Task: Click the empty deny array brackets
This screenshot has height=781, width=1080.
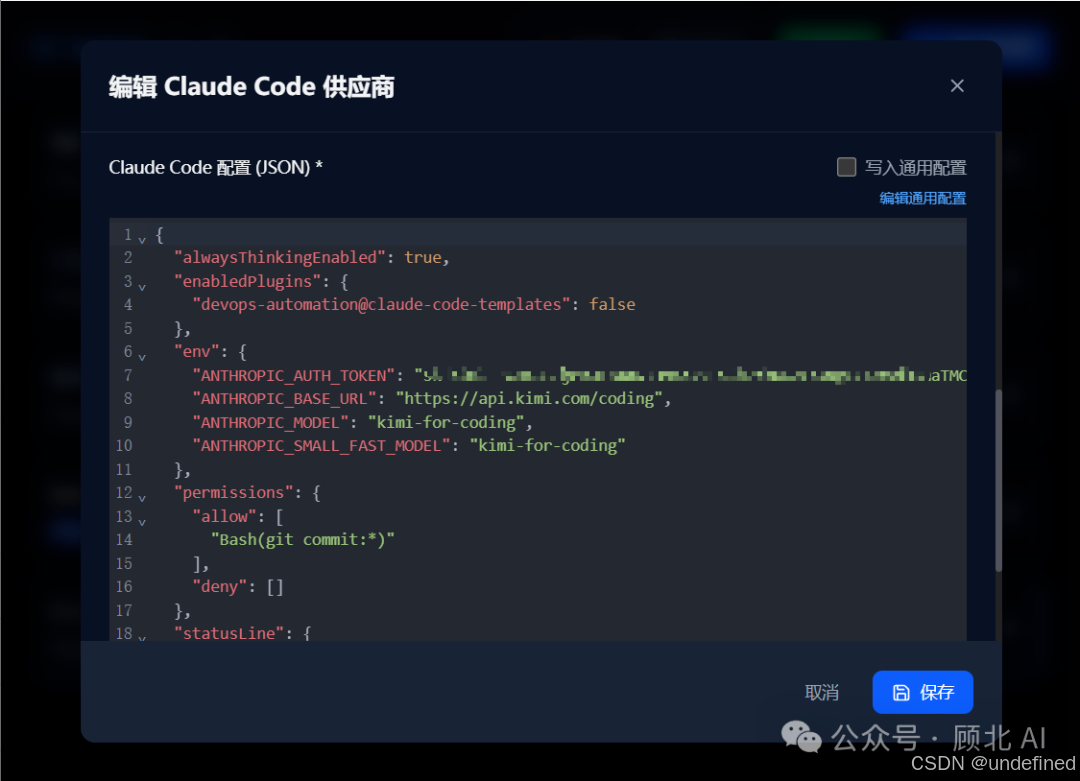Action: coord(275,587)
